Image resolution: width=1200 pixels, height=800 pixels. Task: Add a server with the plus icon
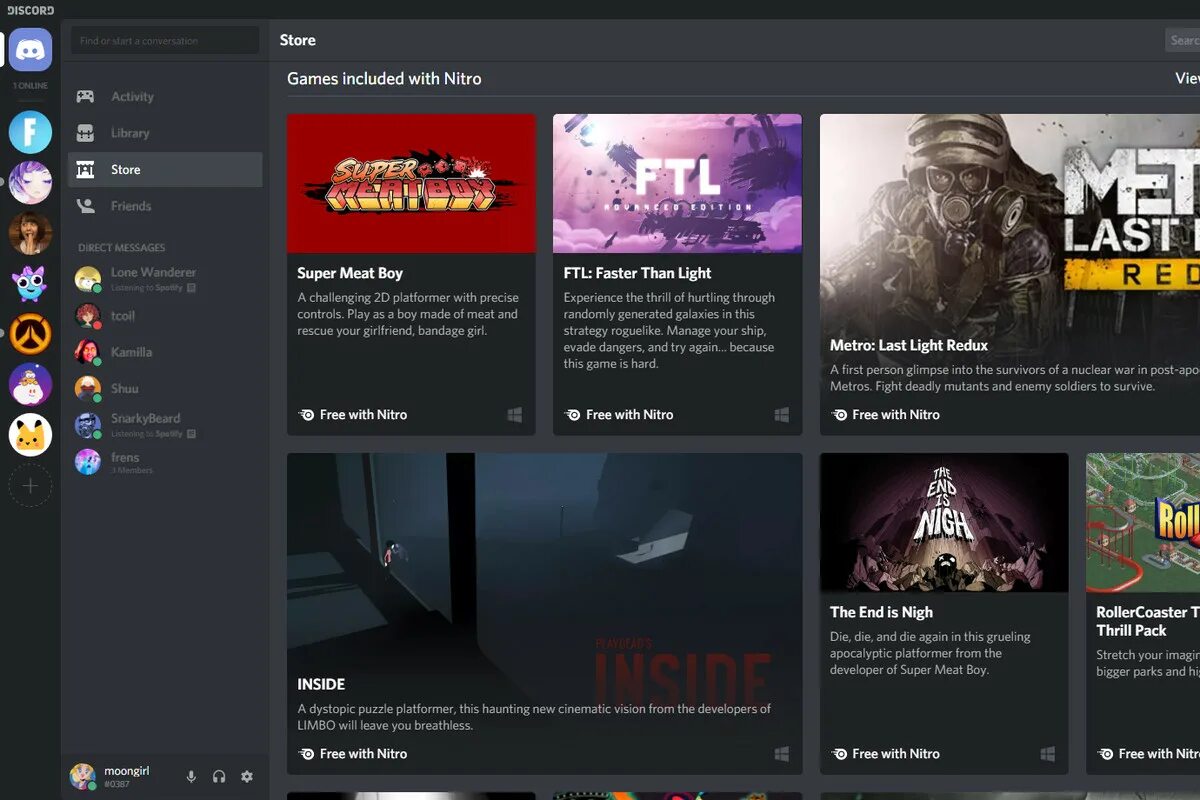point(30,485)
